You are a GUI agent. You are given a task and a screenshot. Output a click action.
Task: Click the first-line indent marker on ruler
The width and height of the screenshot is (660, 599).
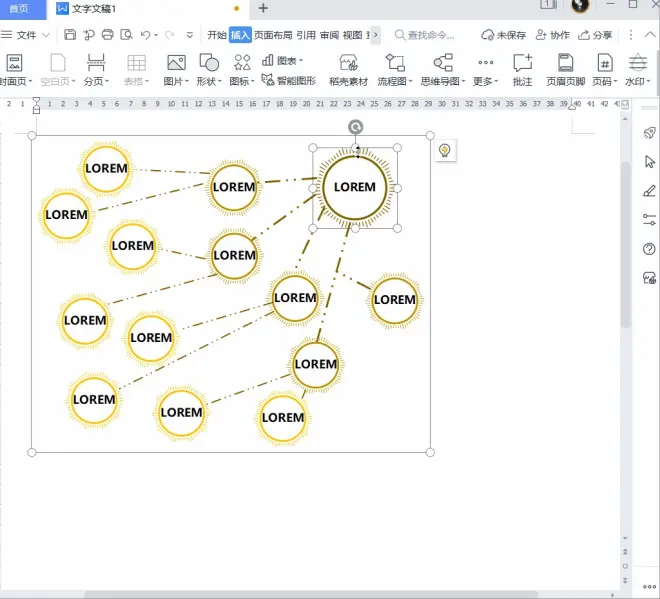36,101
